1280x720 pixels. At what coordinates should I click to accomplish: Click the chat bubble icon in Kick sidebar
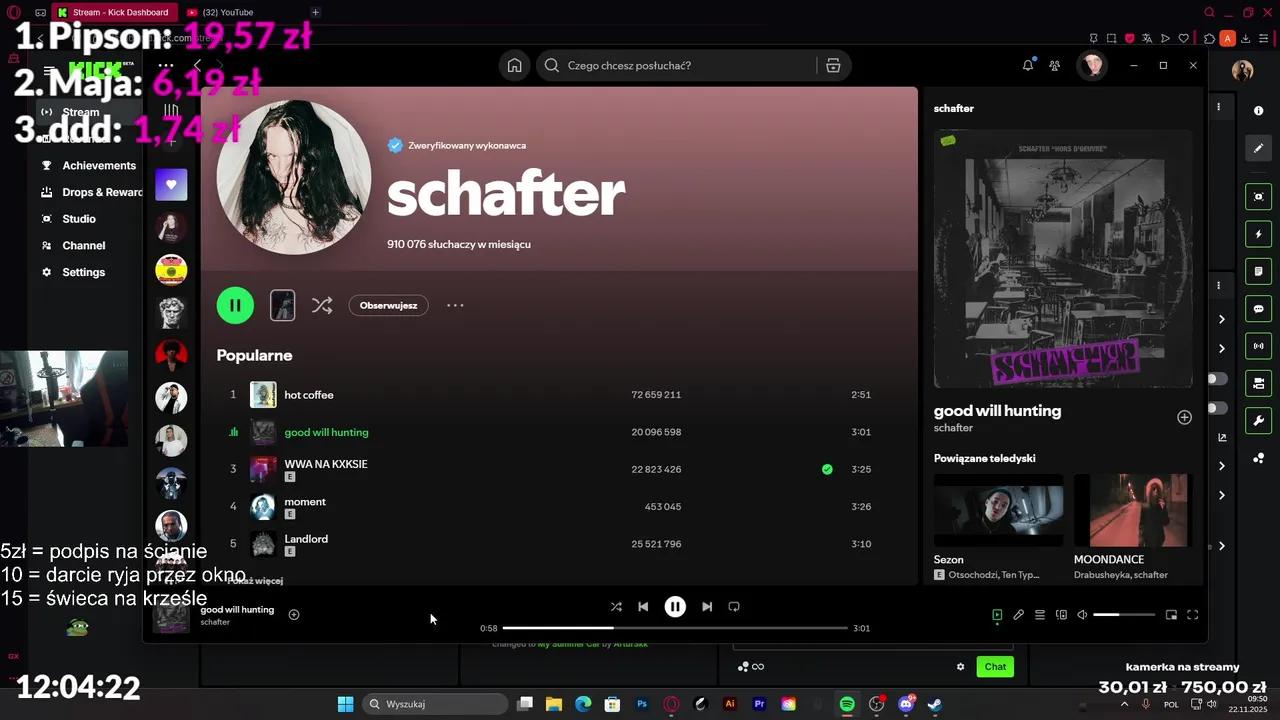[1259, 309]
